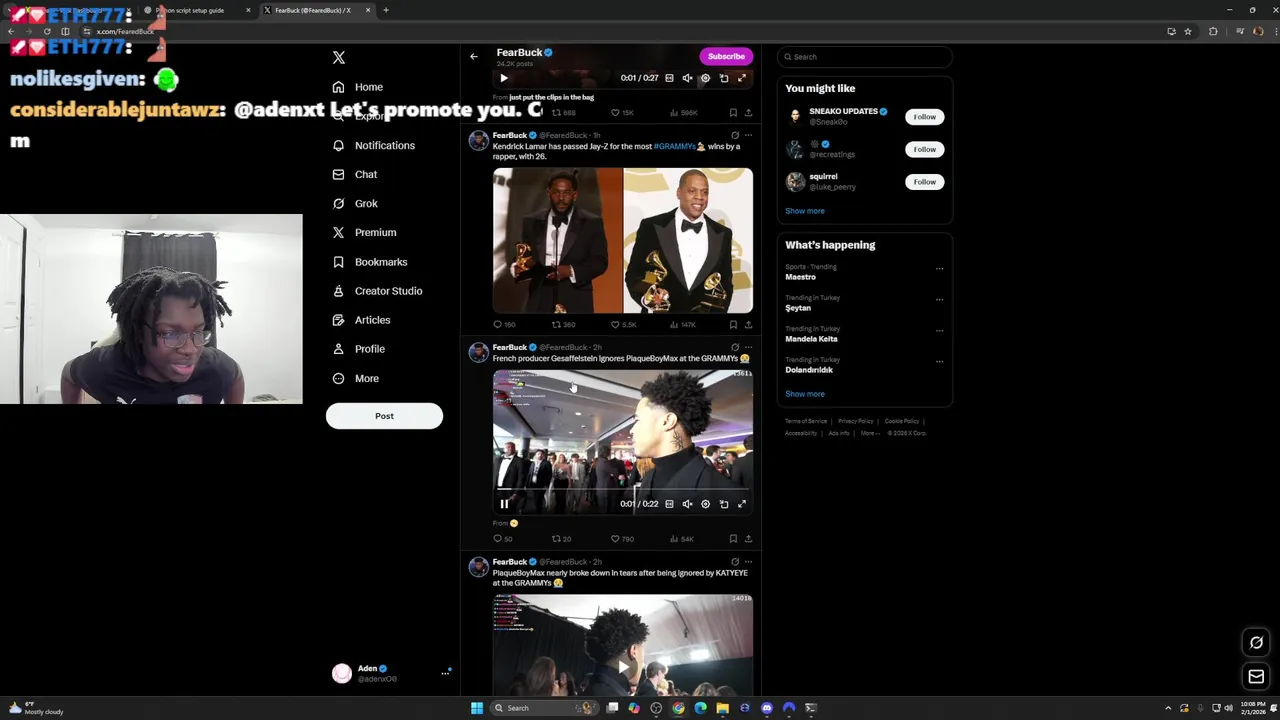This screenshot has width=1280, height=720.
Task: Open settings gear on the 0:22 video
Action: pos(705,504)
